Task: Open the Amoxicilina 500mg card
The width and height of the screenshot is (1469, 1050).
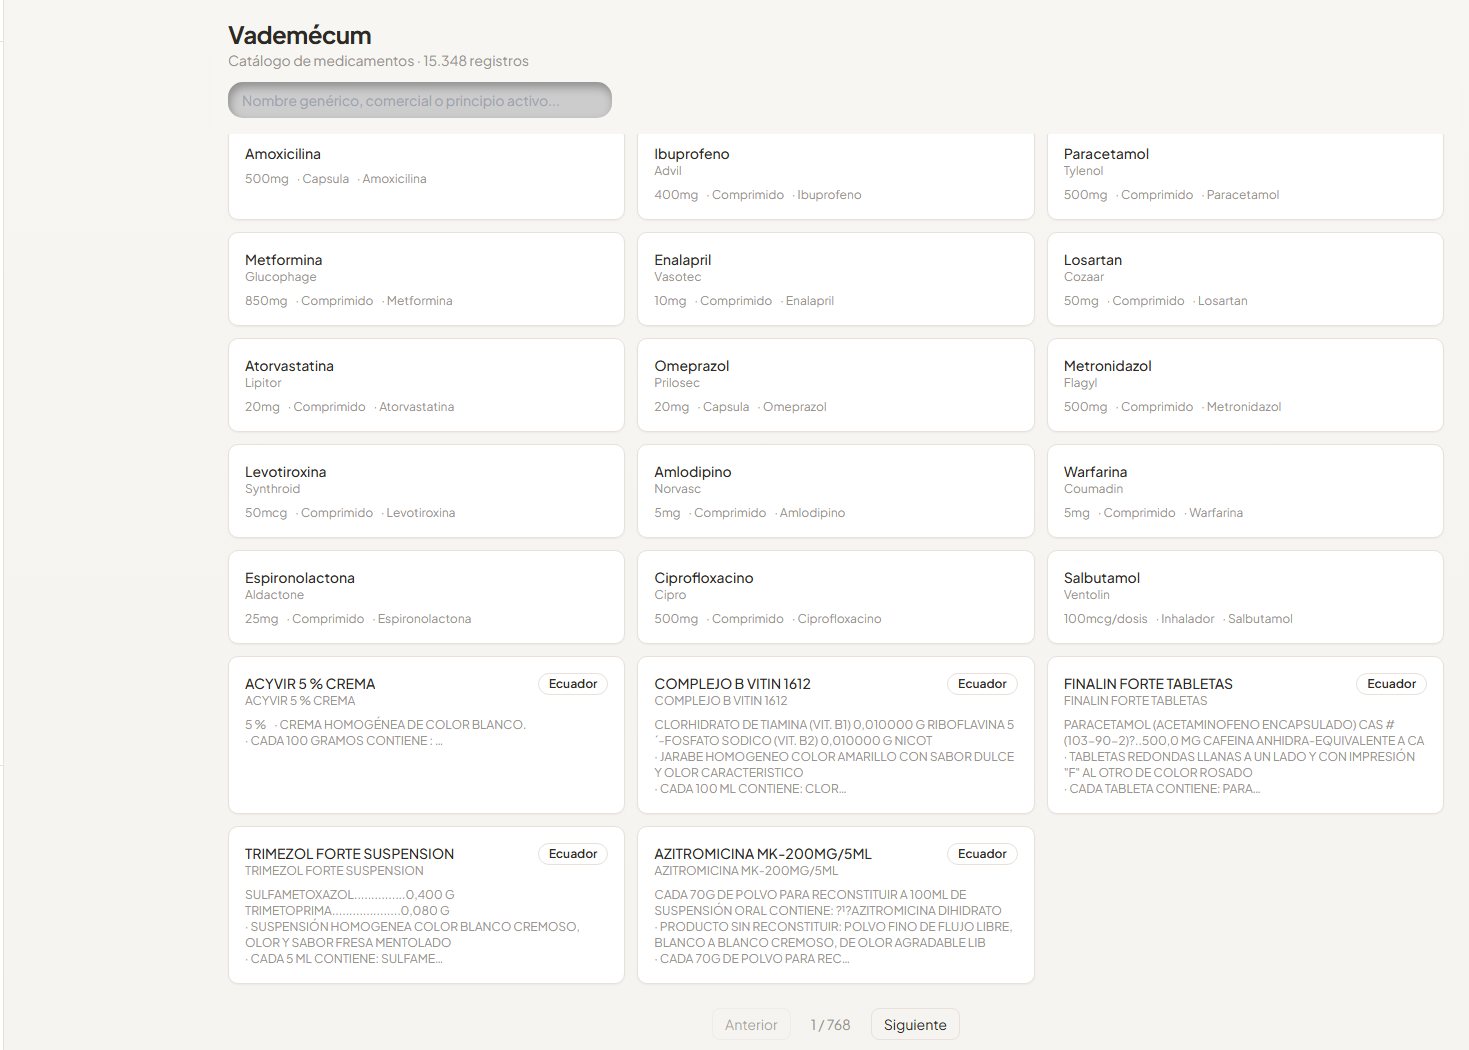Action: [426, 176]
